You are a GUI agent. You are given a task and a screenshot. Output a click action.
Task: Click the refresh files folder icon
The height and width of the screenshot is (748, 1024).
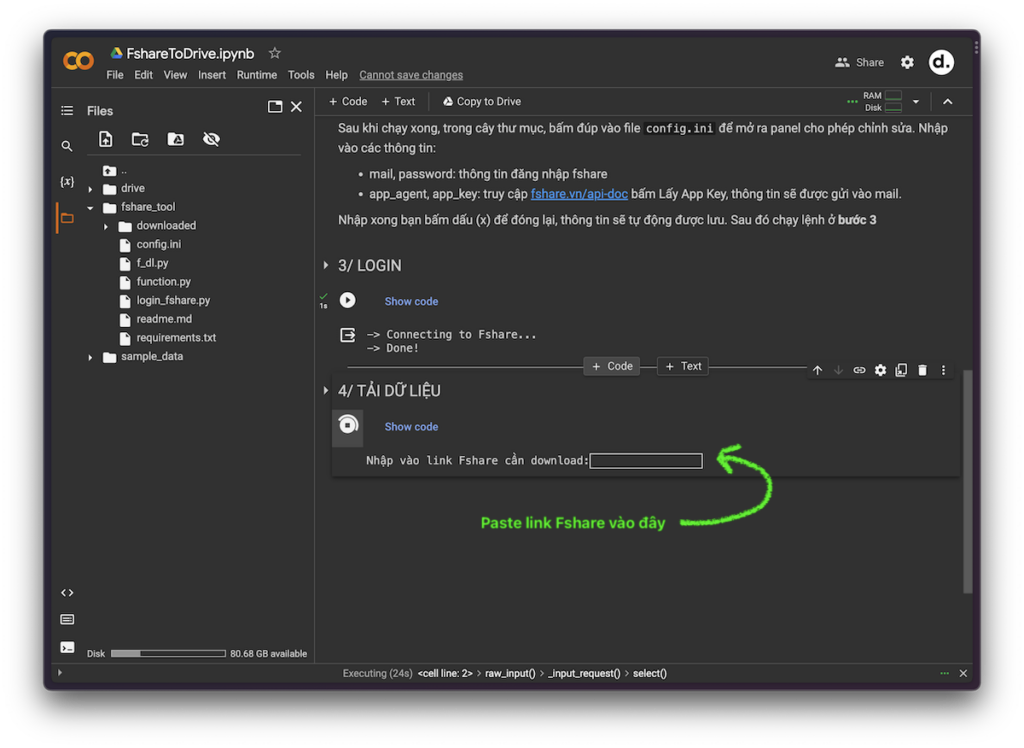[x=140, y=140]
